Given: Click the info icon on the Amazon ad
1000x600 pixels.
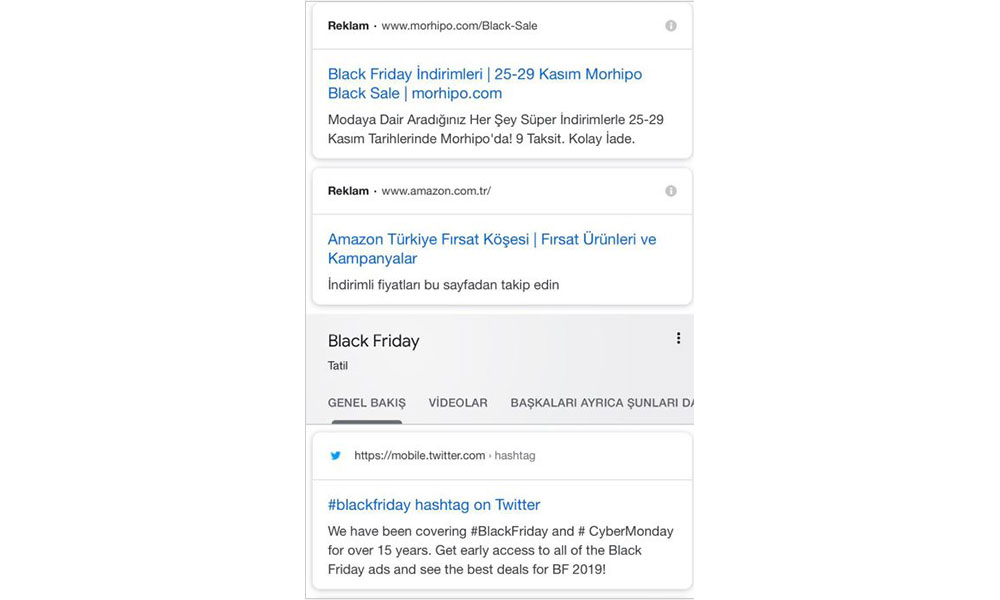Looking at the screenshot, I should 671,191.
